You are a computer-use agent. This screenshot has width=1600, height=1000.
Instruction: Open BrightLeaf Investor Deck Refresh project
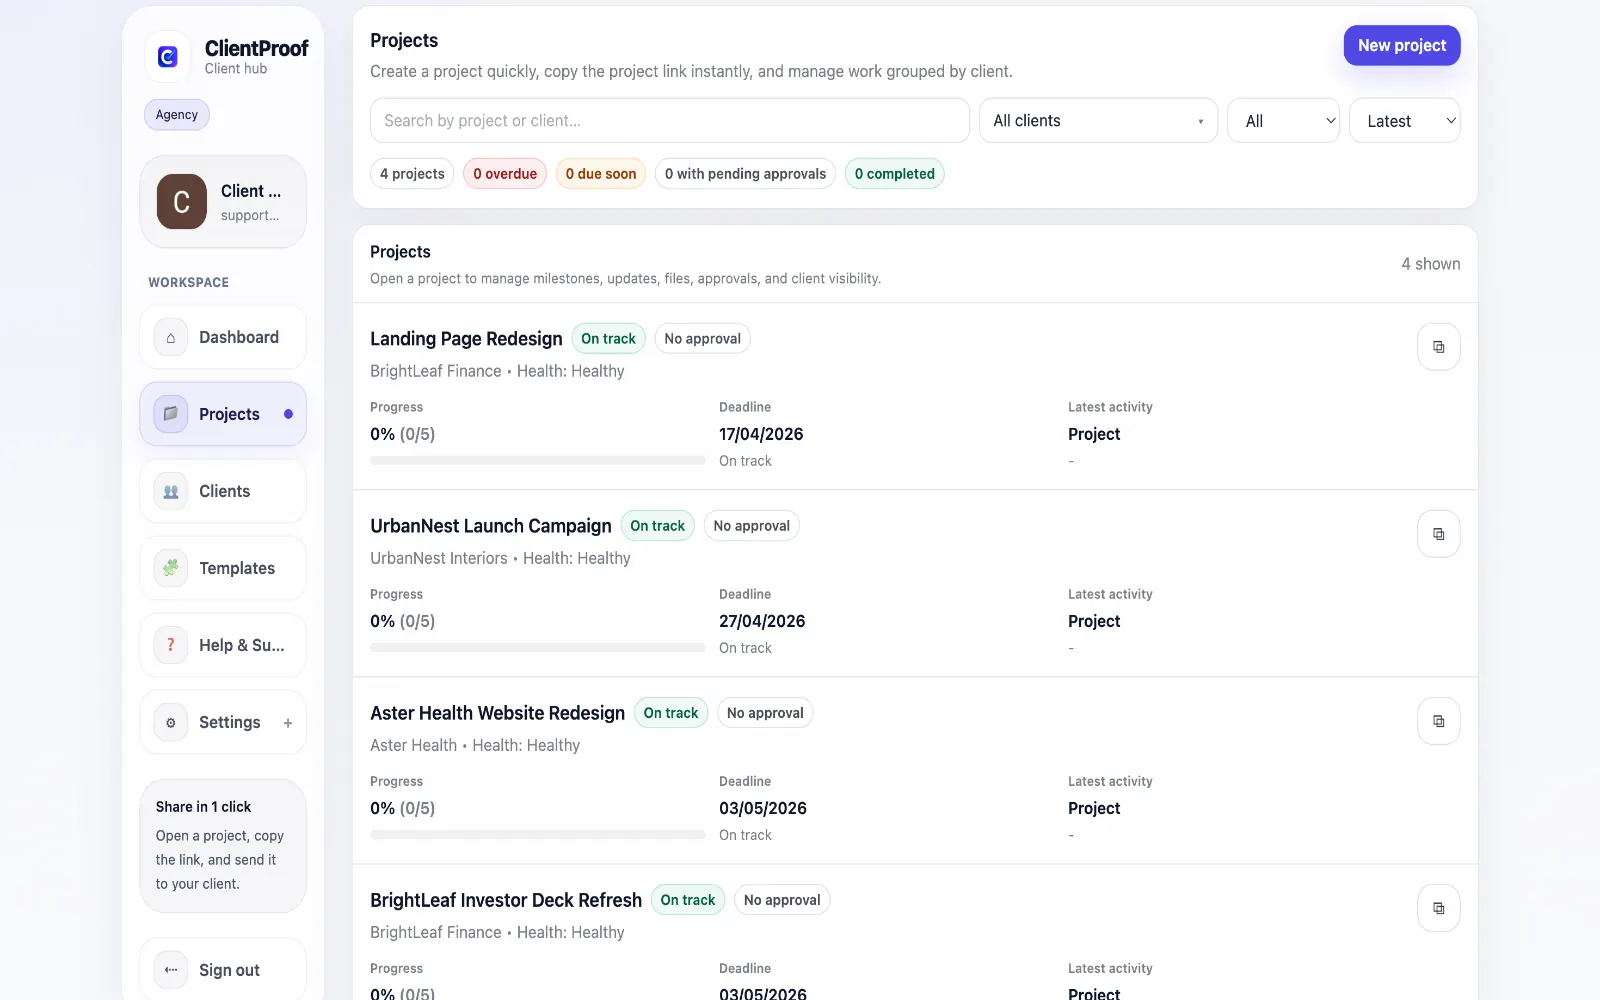506,900
